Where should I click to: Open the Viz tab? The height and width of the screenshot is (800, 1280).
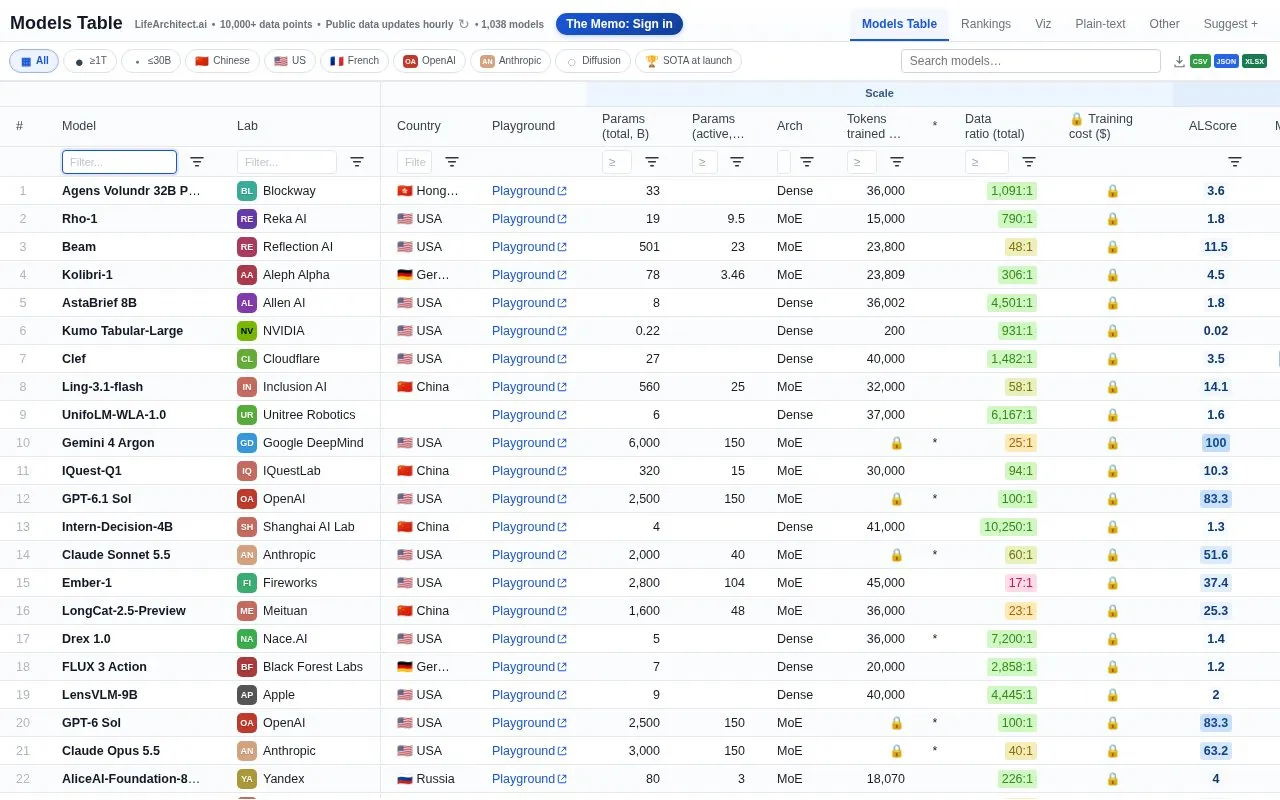[x=1043, y=24]
